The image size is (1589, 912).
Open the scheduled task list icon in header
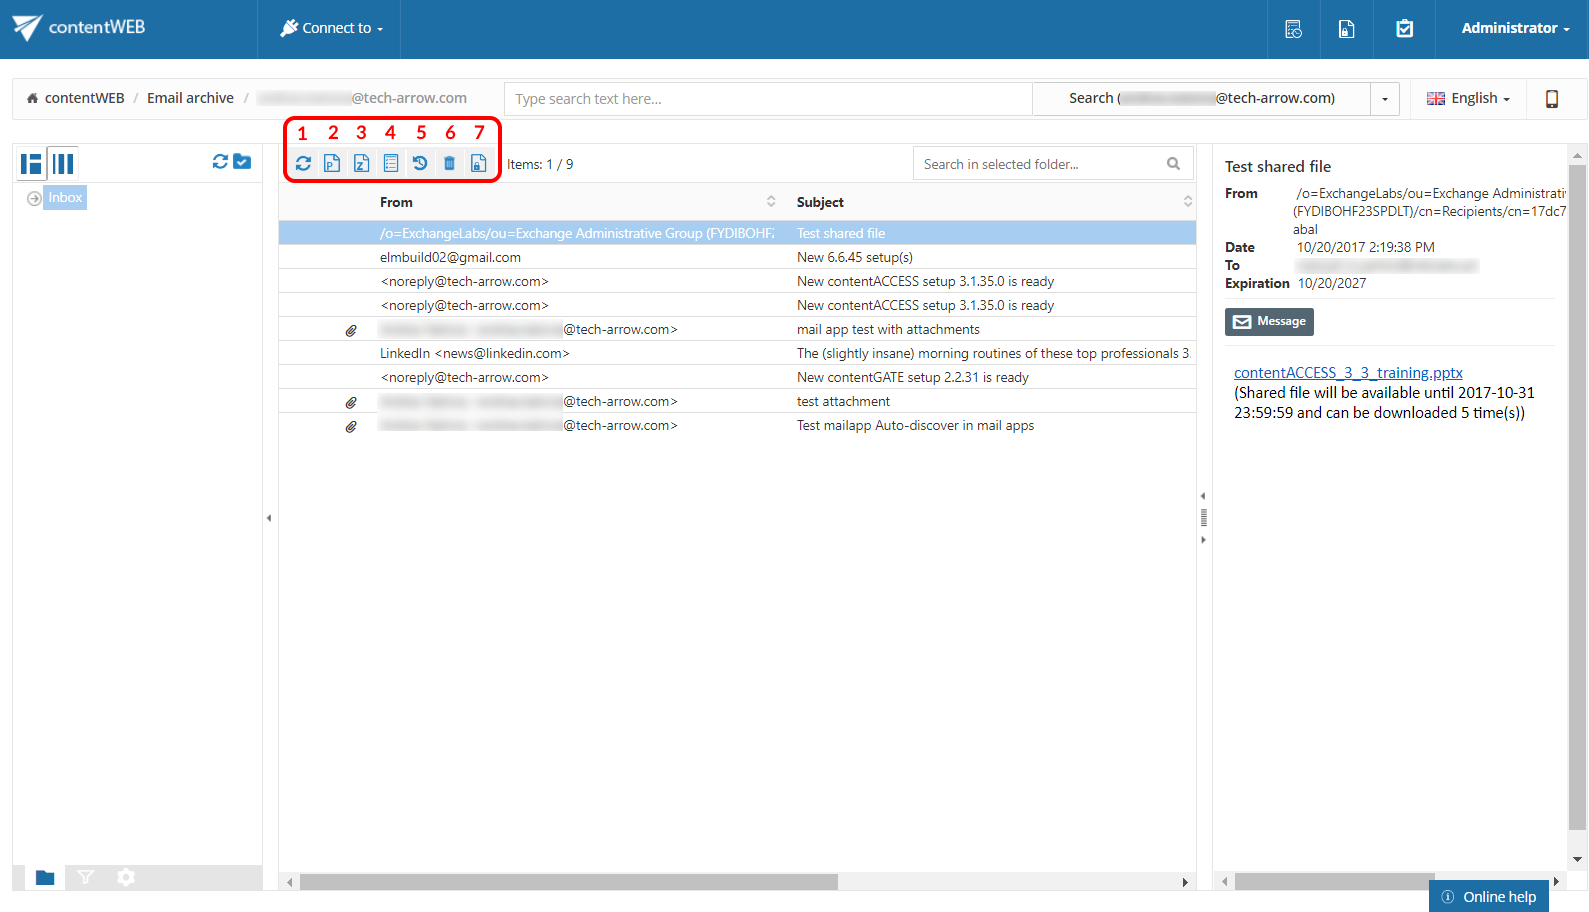point(1293,29)
